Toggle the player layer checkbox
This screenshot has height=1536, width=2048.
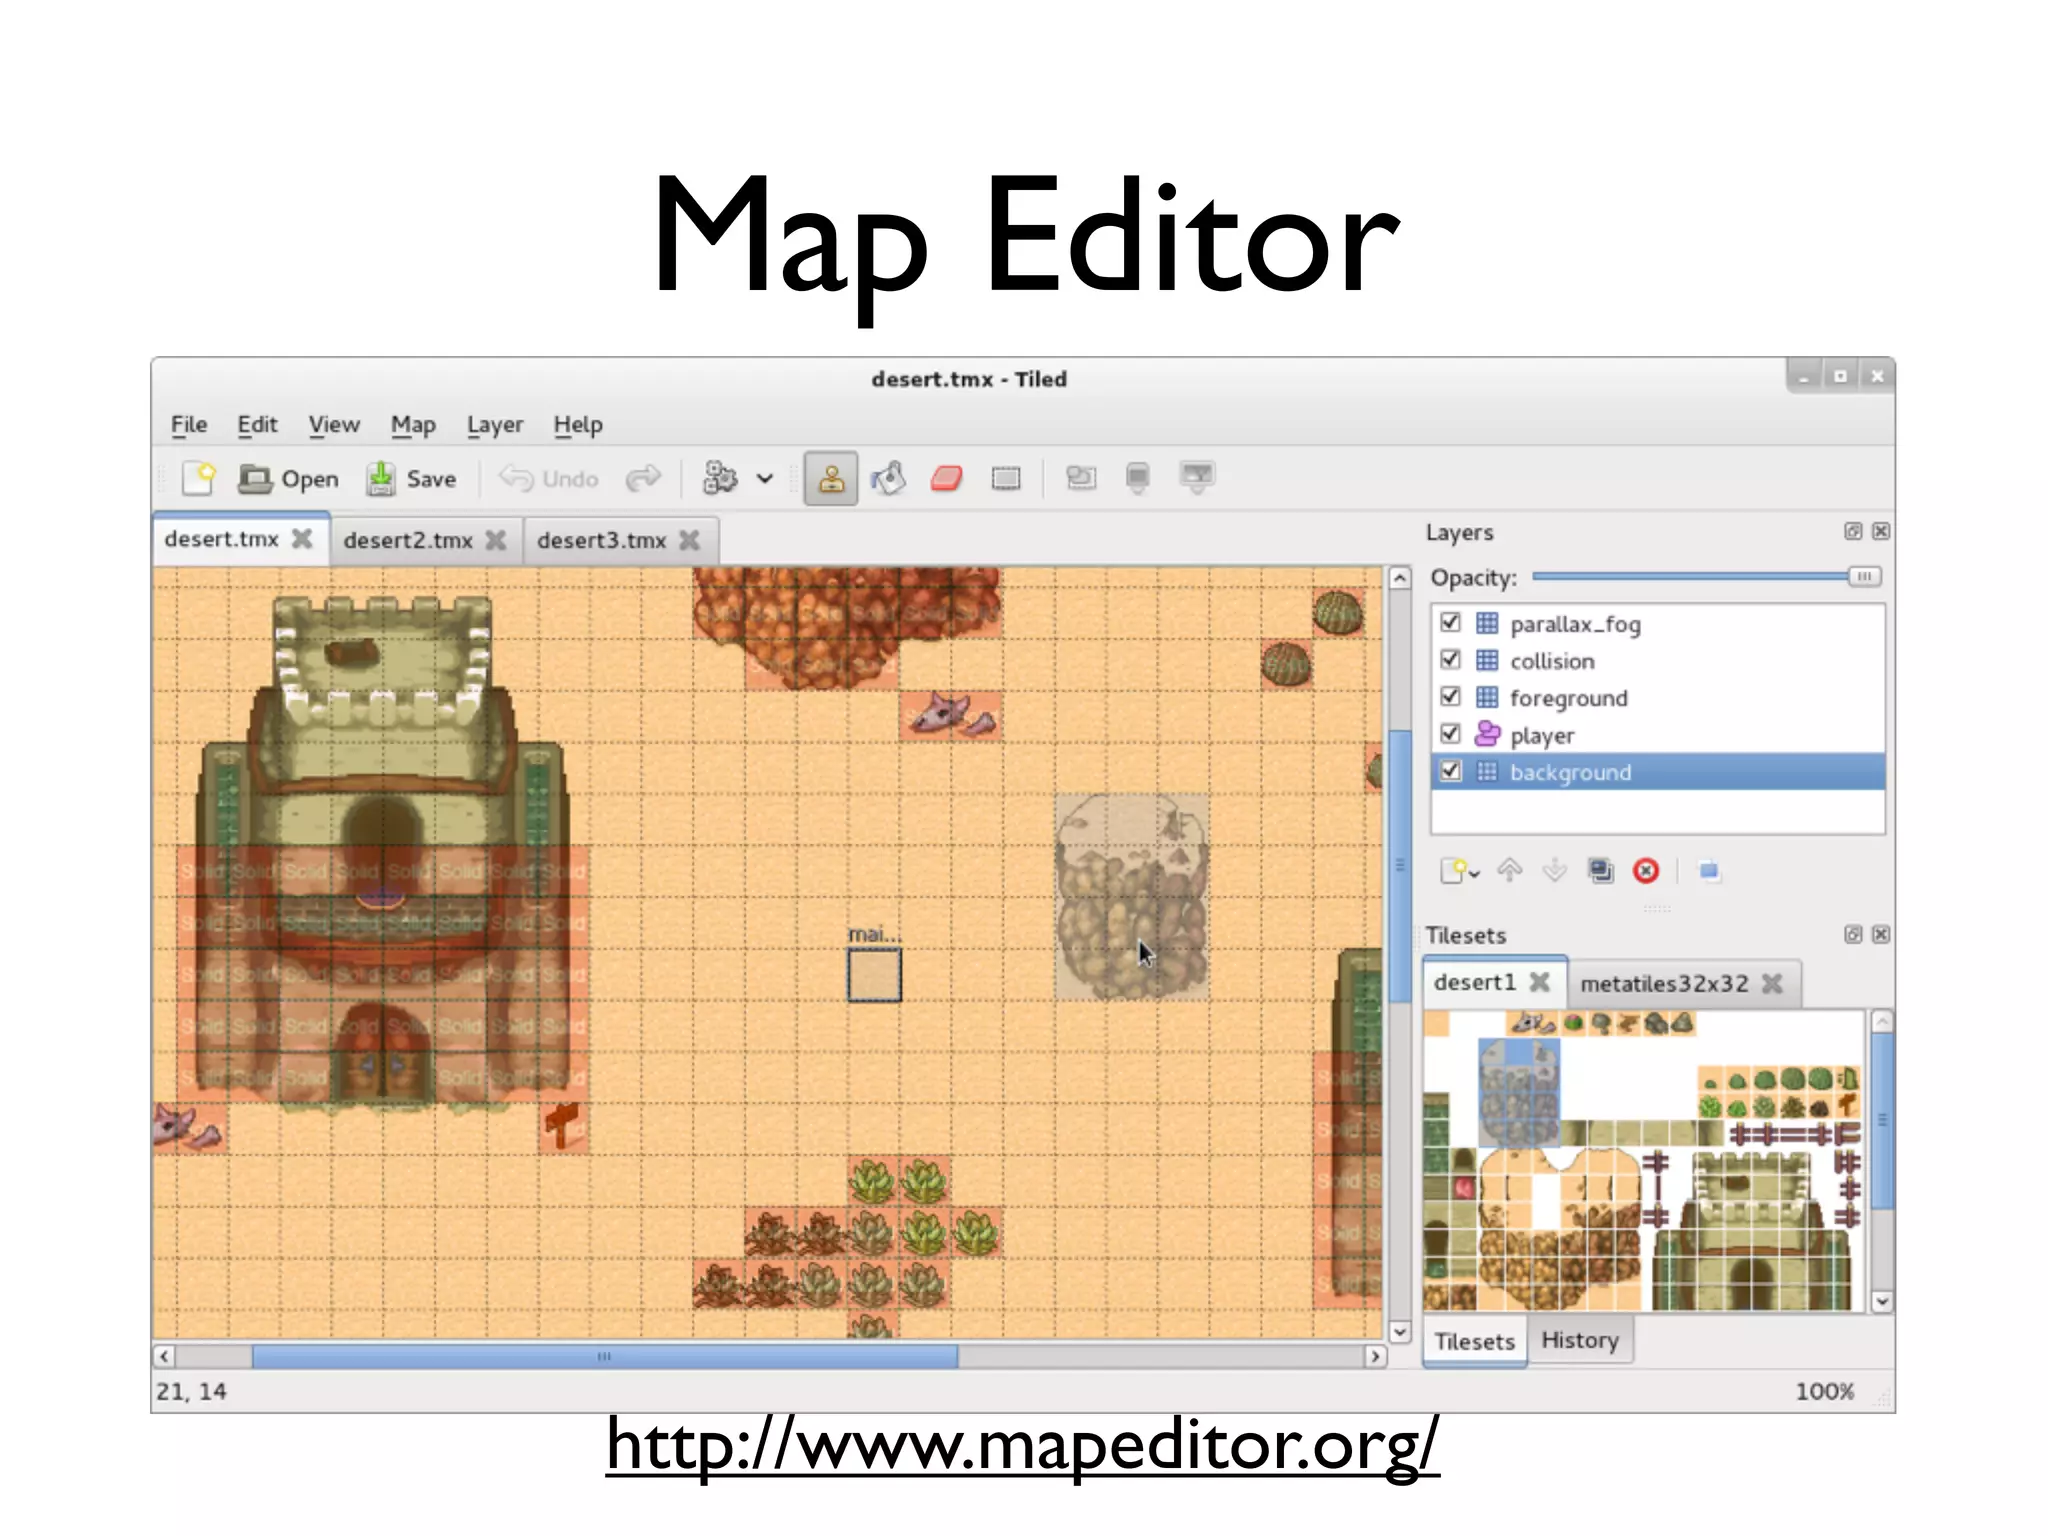(x=1450, y=734)
